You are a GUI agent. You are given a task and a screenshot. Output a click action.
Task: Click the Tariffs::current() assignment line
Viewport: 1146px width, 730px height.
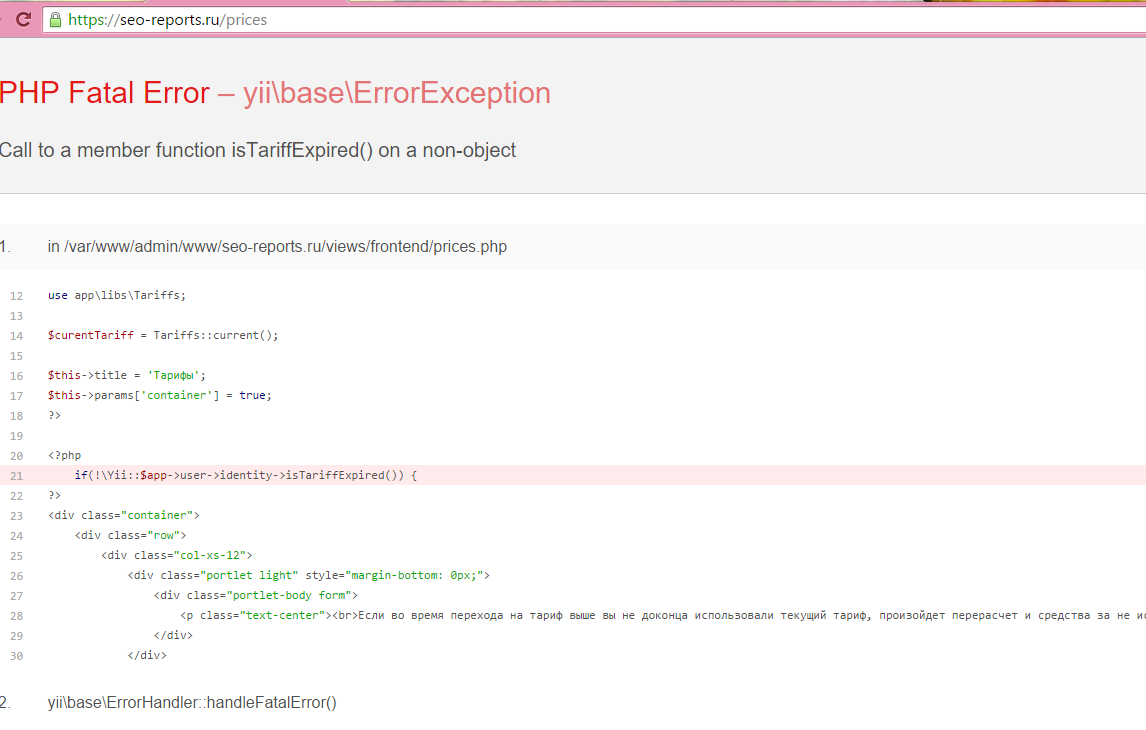point(163,335)
